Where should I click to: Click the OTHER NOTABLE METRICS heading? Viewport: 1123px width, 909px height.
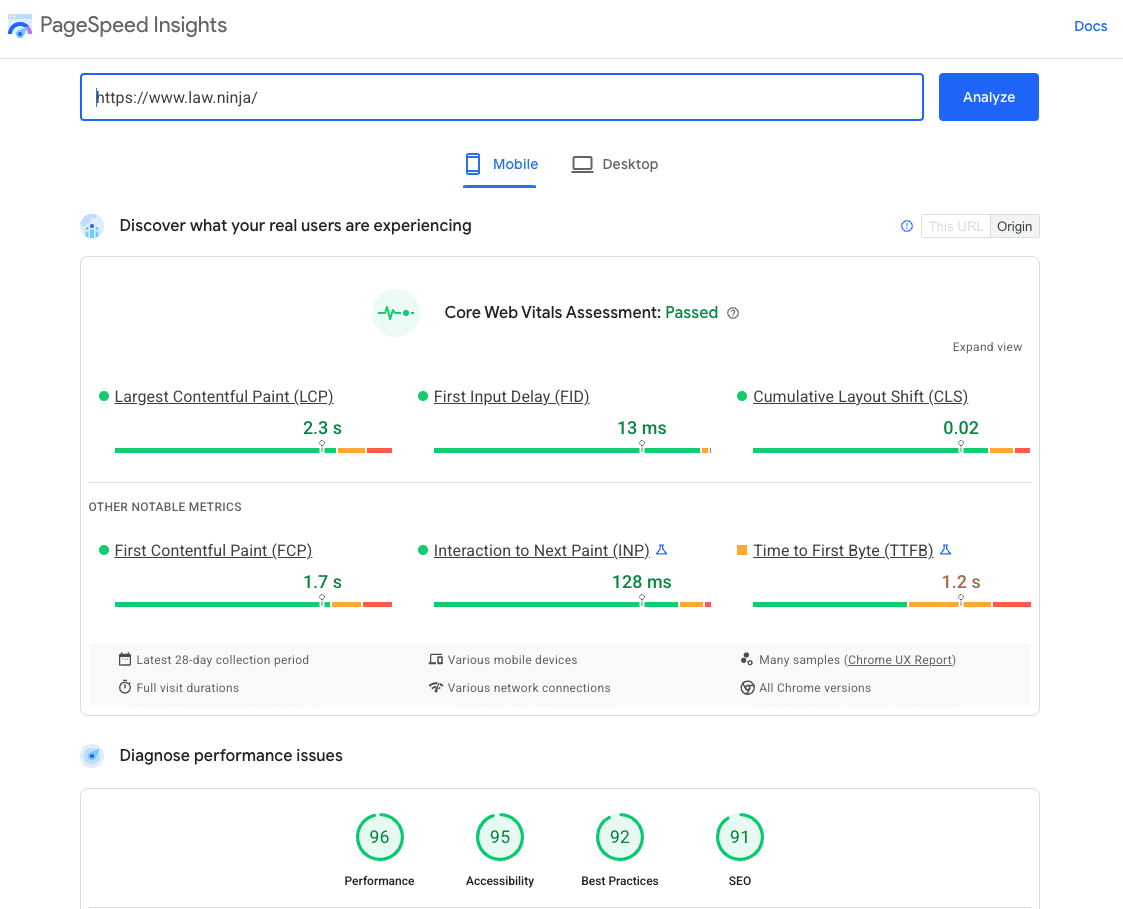[x=165, y=507]
